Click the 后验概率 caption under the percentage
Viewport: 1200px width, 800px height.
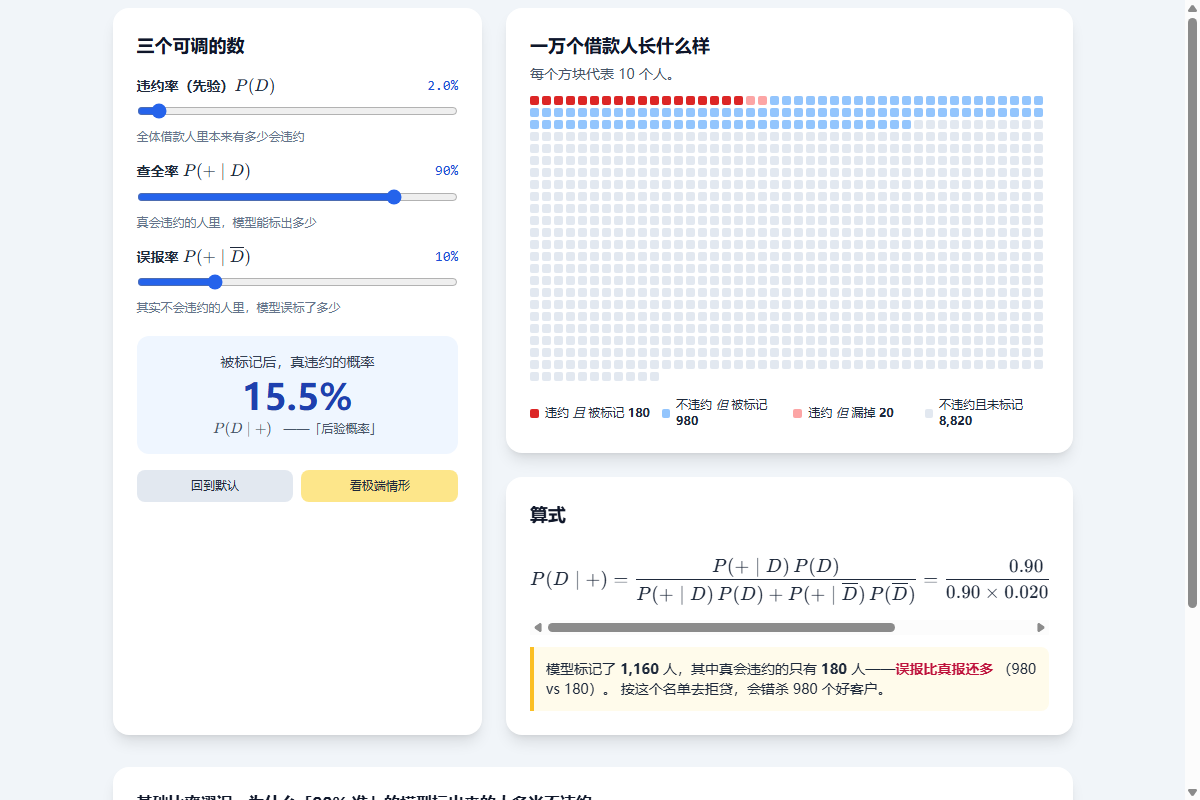[x=294, y=429]
